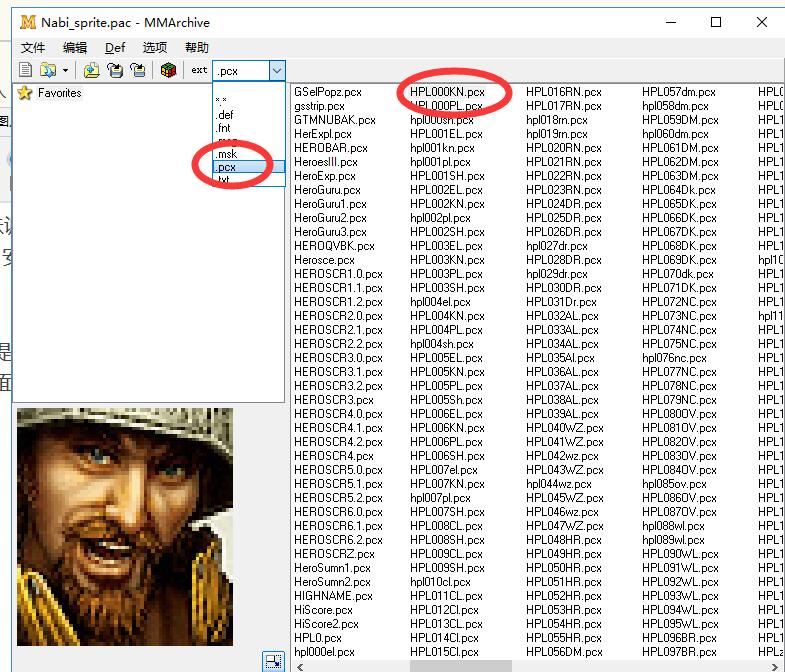Click the first Extract file icon
This screenshot has width=785, height=672.
115,70
